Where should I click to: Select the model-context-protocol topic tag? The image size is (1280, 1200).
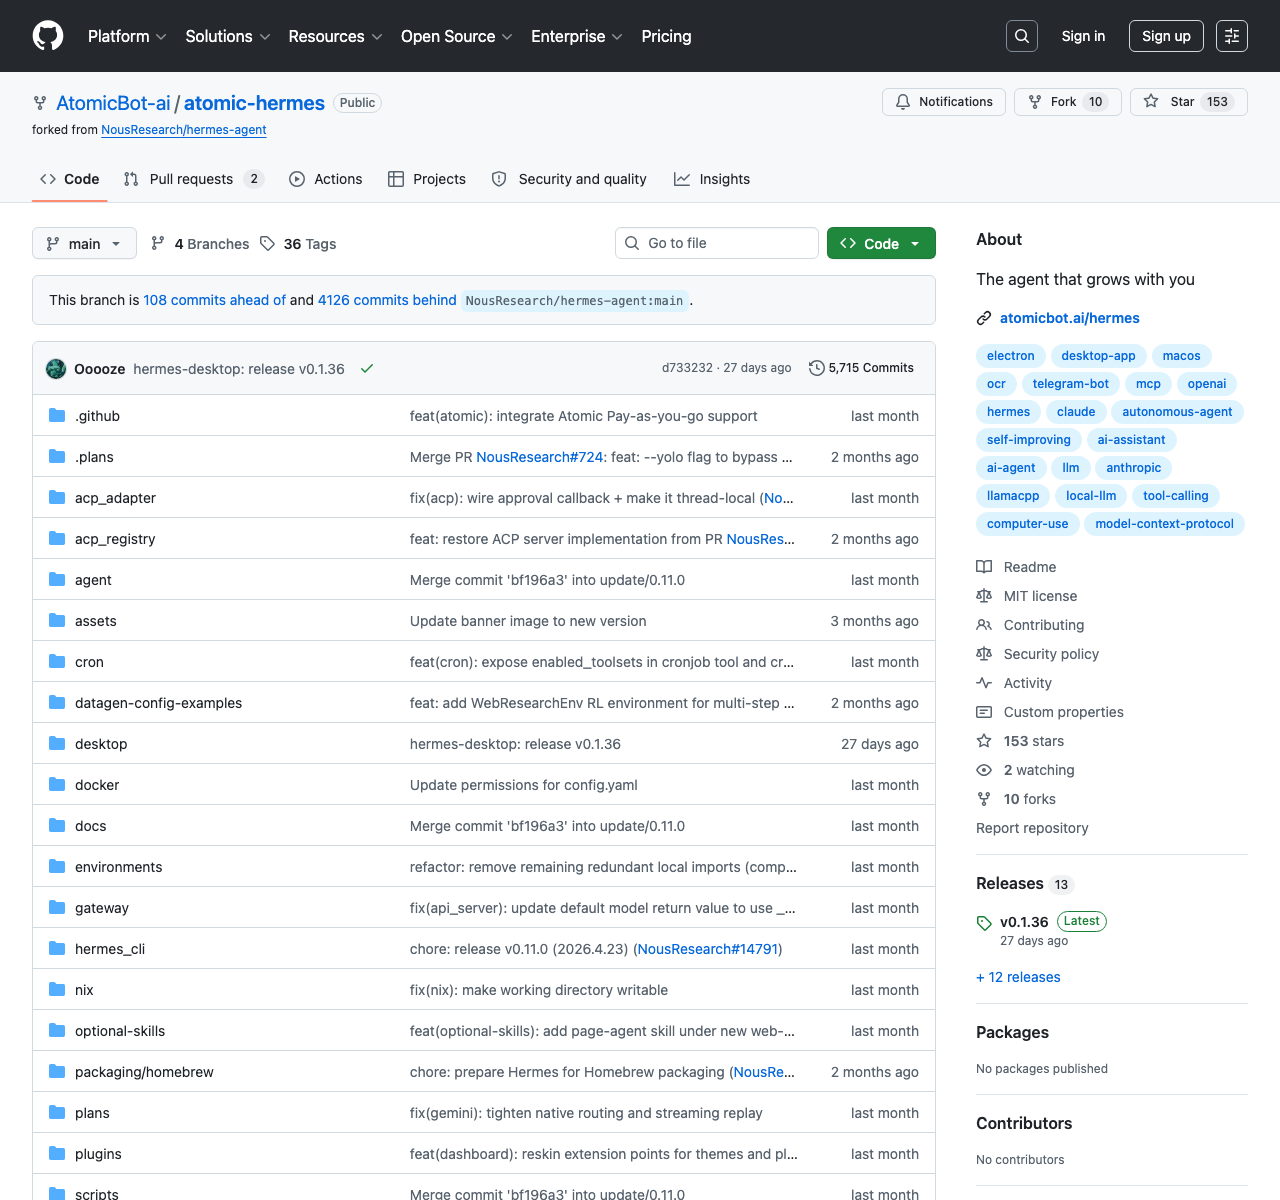[x=1164, y=524]
